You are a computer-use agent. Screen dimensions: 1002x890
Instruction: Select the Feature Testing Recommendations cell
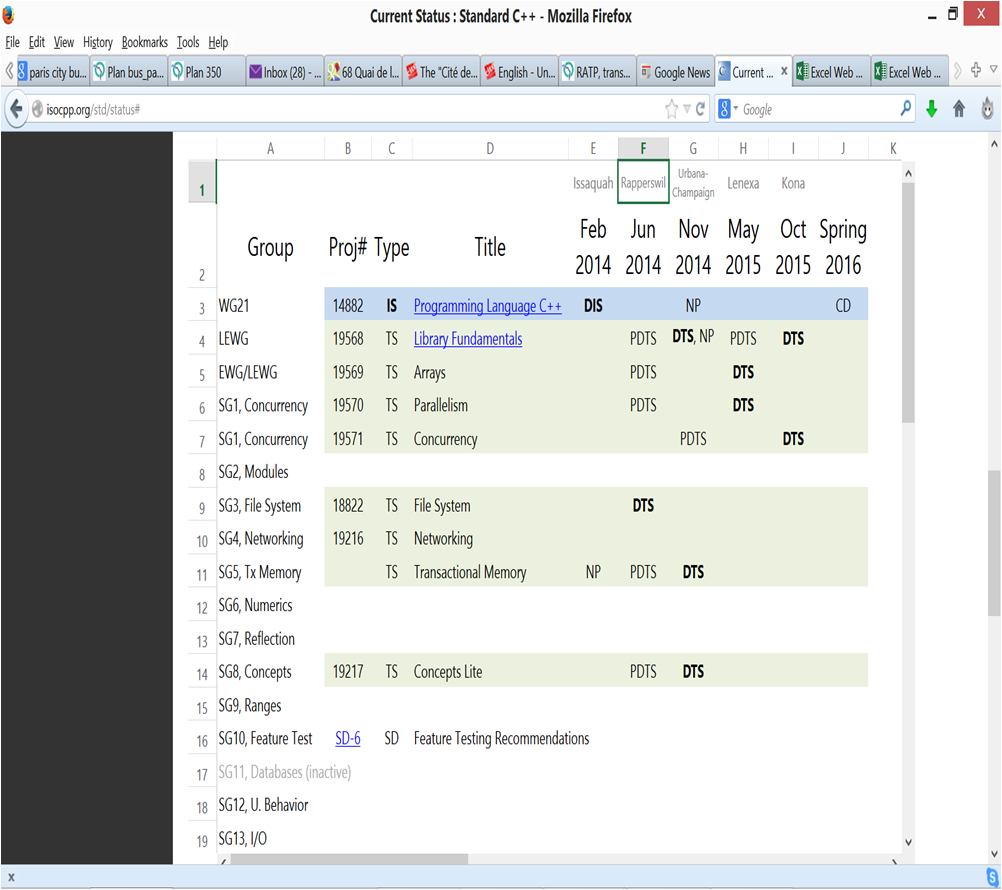pyautogui.click(x=501, y=739)
